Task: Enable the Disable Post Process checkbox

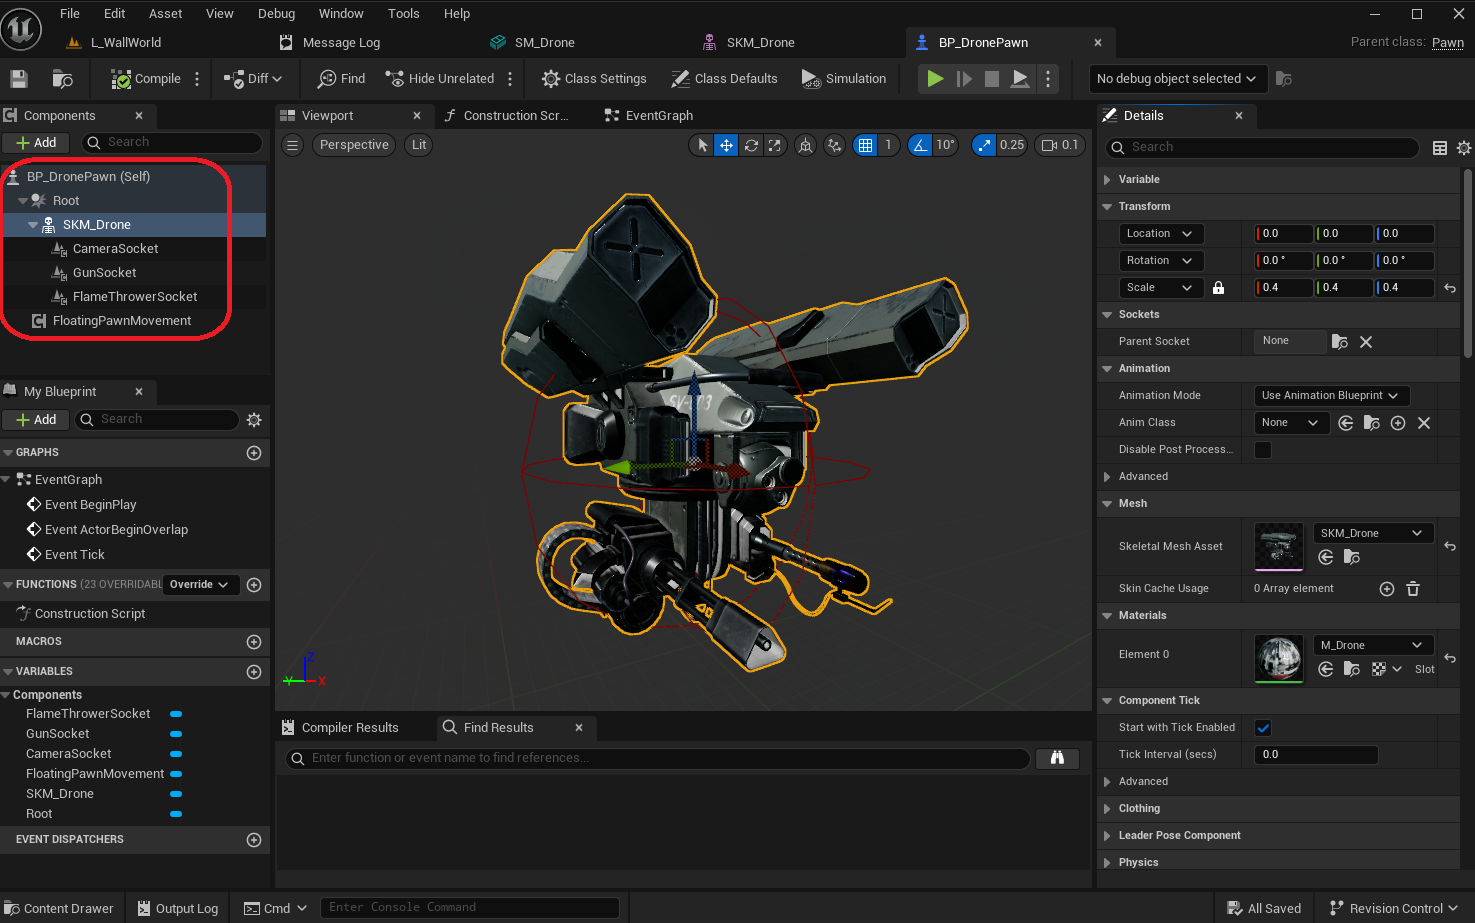Action: pos(1263,450)
